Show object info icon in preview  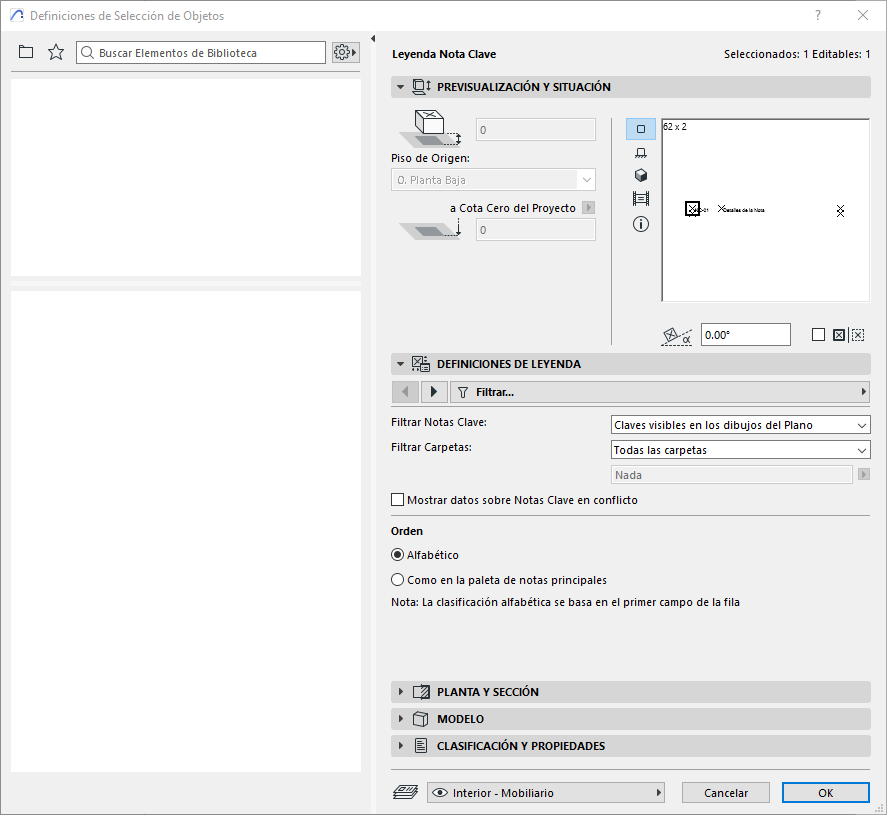[641, 224]
